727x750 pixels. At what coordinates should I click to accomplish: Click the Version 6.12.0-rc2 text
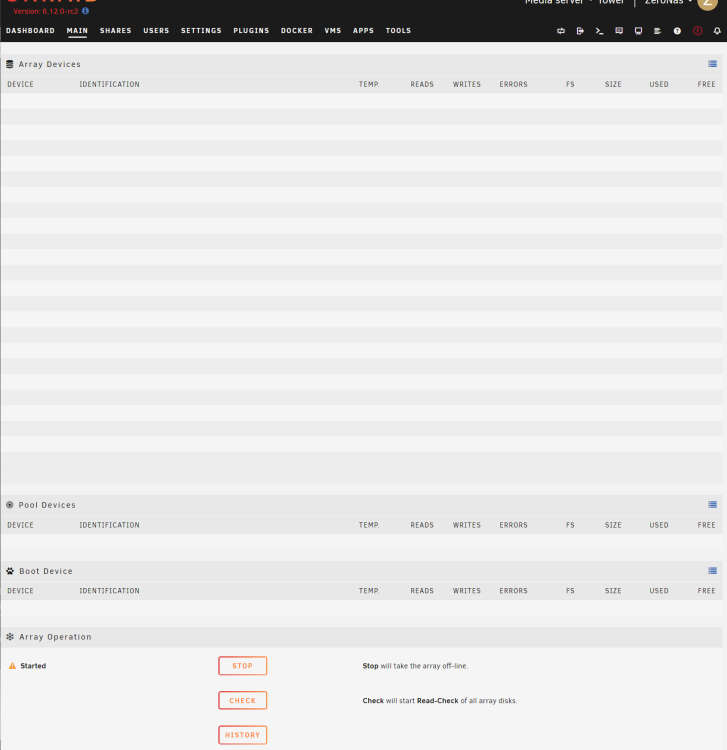[46, 11]
